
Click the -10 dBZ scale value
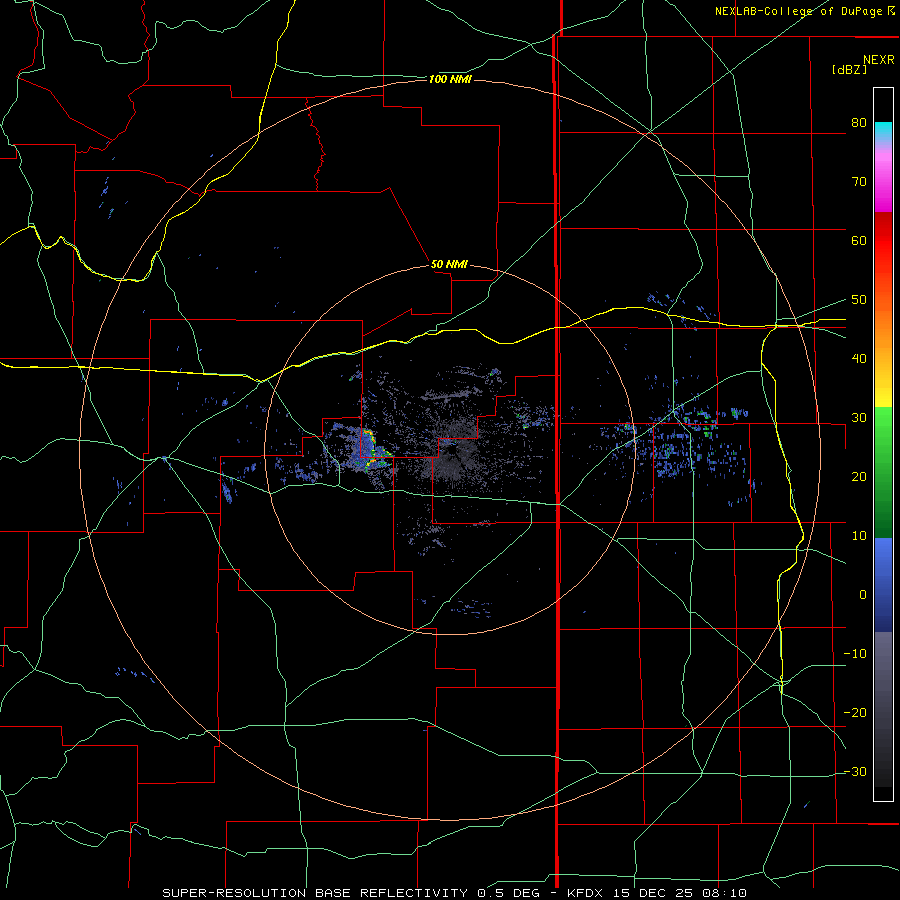(855, 654)
